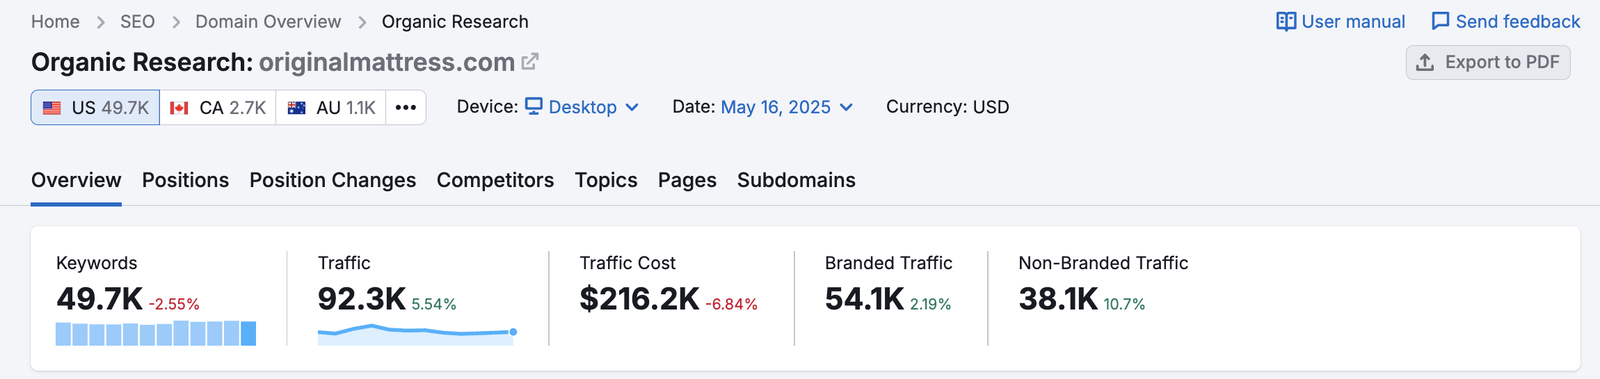The height and width of the screenshot is (379, 1600).
Task: Select the US 49.7K database
Action: point(95,108)
